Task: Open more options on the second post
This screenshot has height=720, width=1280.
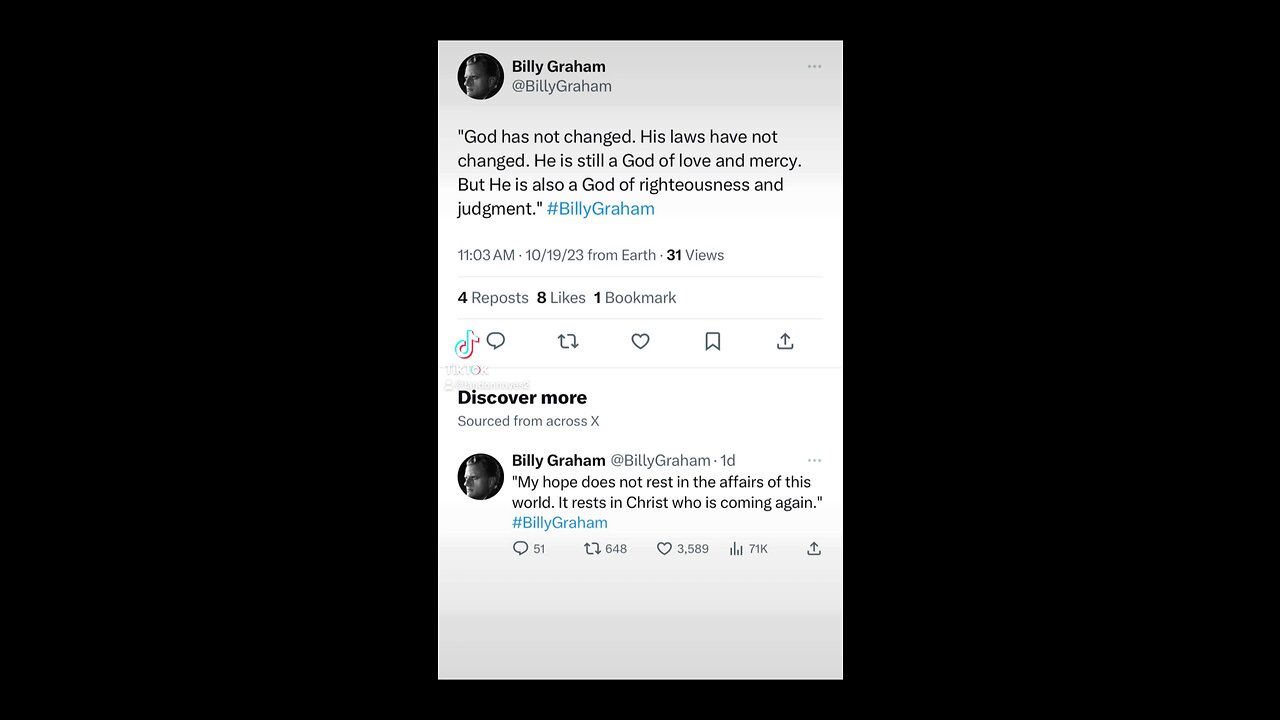Action: [814, 461]
